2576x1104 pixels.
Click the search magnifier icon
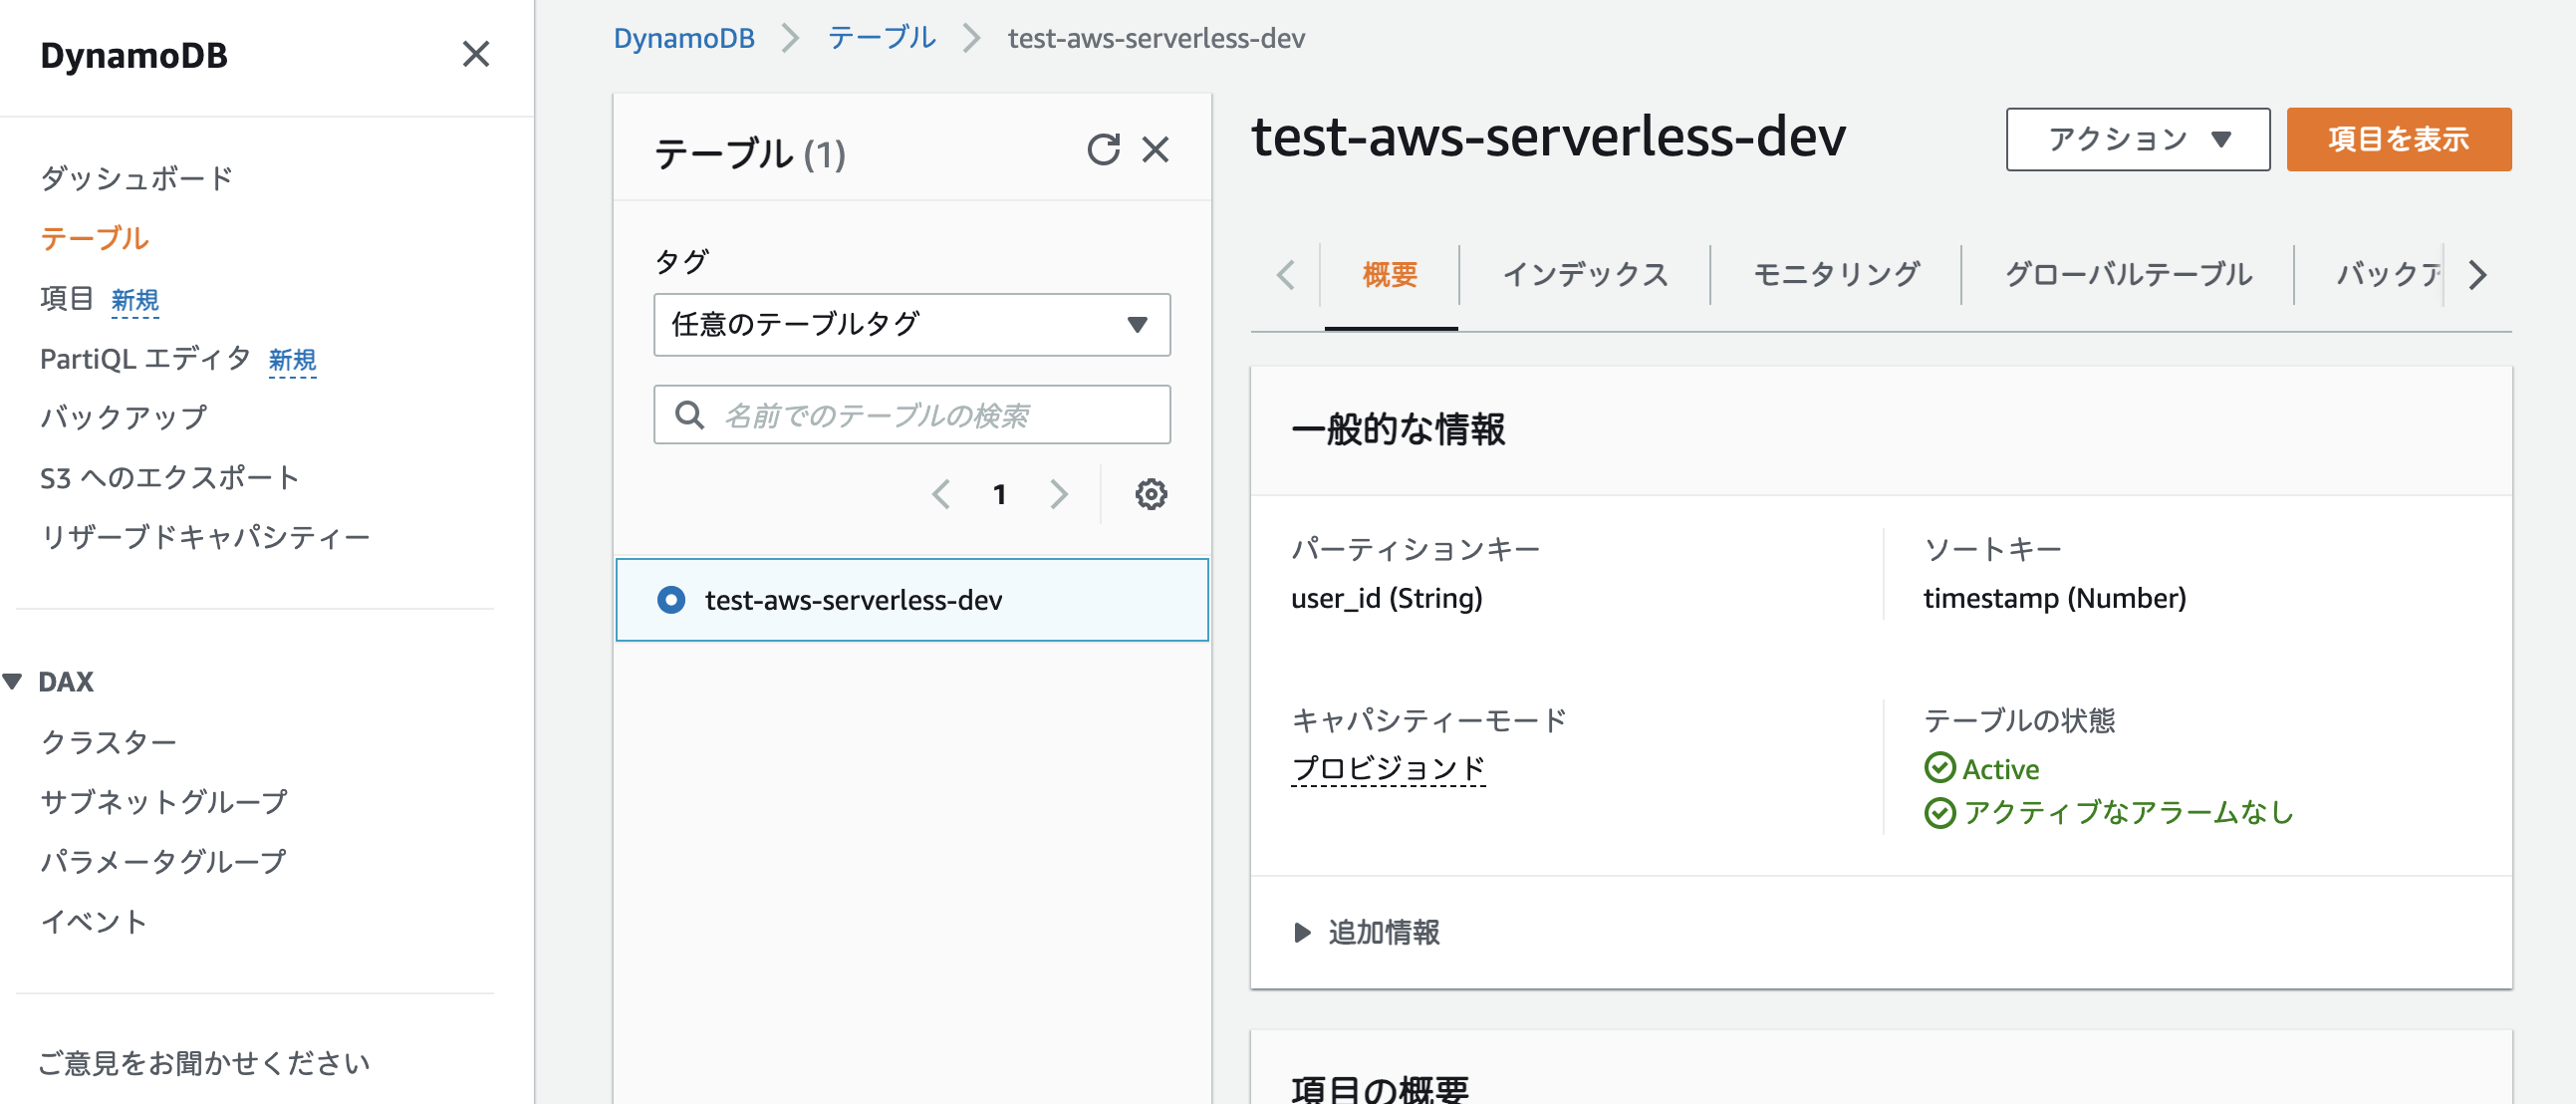[689, 415]
